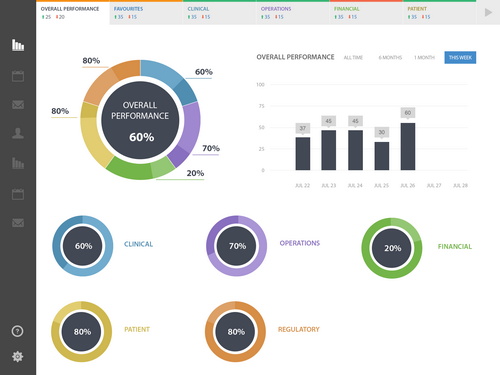Switch to the Favourites tab
This screenshot has width=500, height=375.
point(146,13)
